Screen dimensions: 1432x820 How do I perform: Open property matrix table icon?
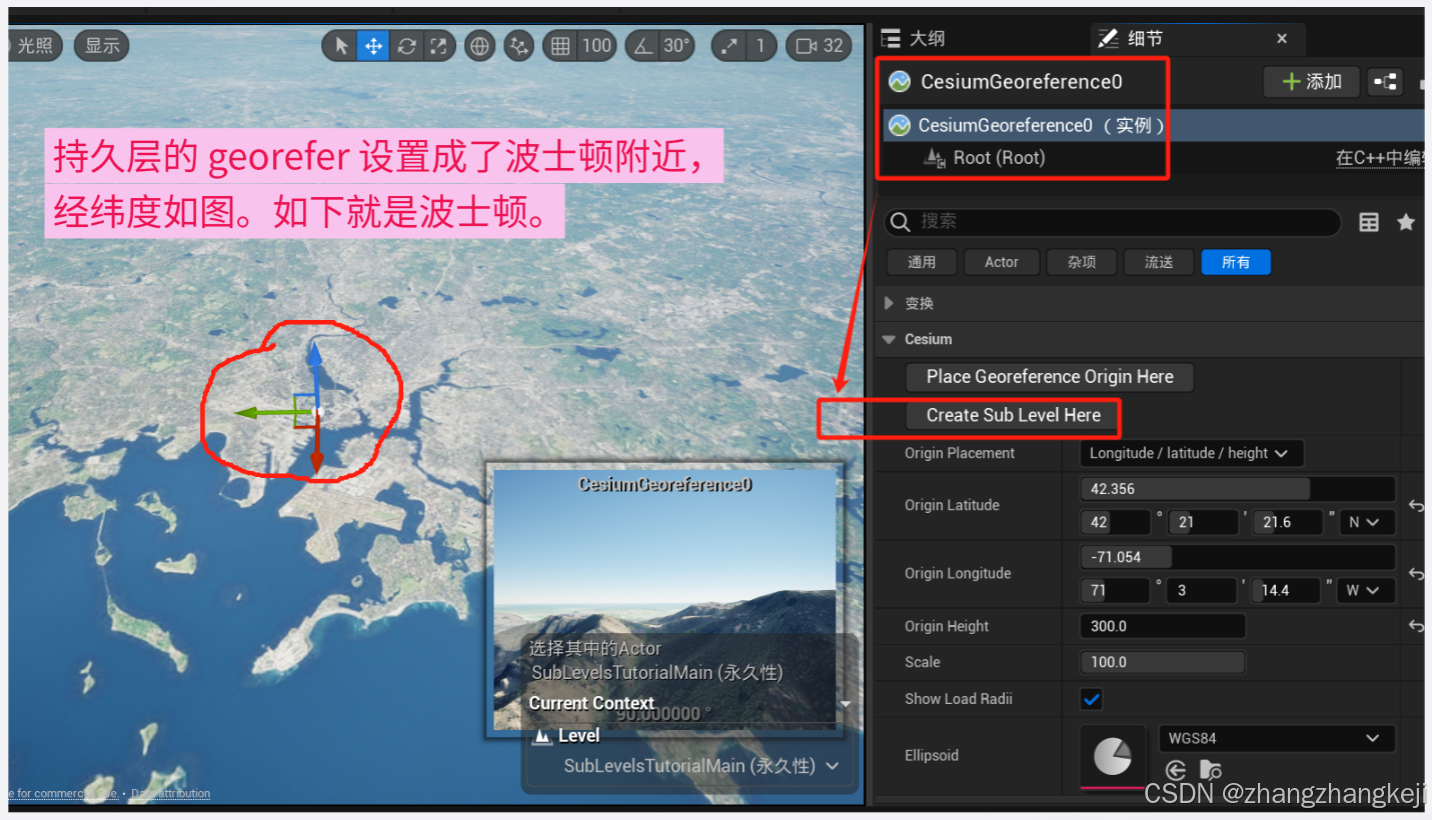(1369, 222)
